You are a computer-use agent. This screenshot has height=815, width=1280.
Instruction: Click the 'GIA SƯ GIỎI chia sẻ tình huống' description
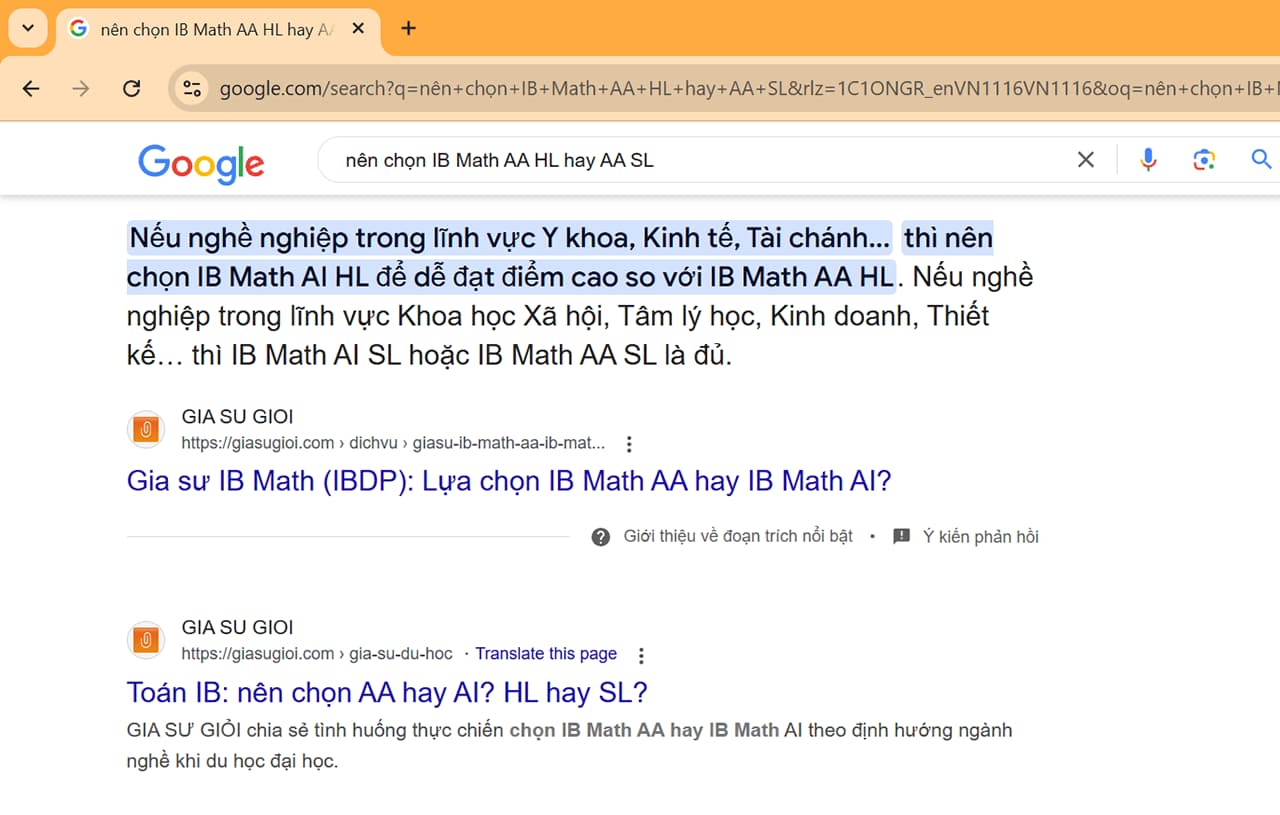[570, 745]
